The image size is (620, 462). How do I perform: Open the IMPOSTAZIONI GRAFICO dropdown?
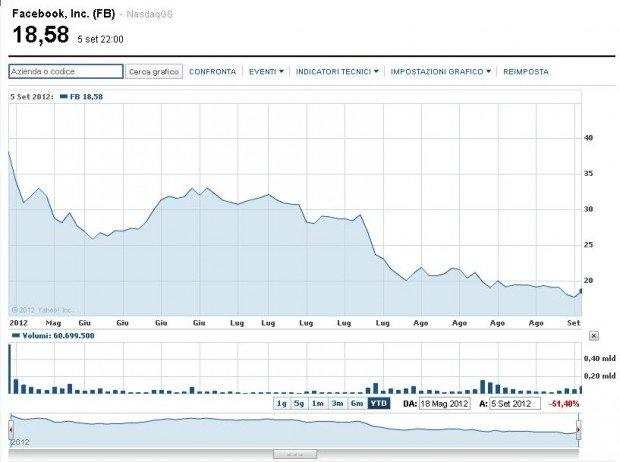tap(440, 72)
